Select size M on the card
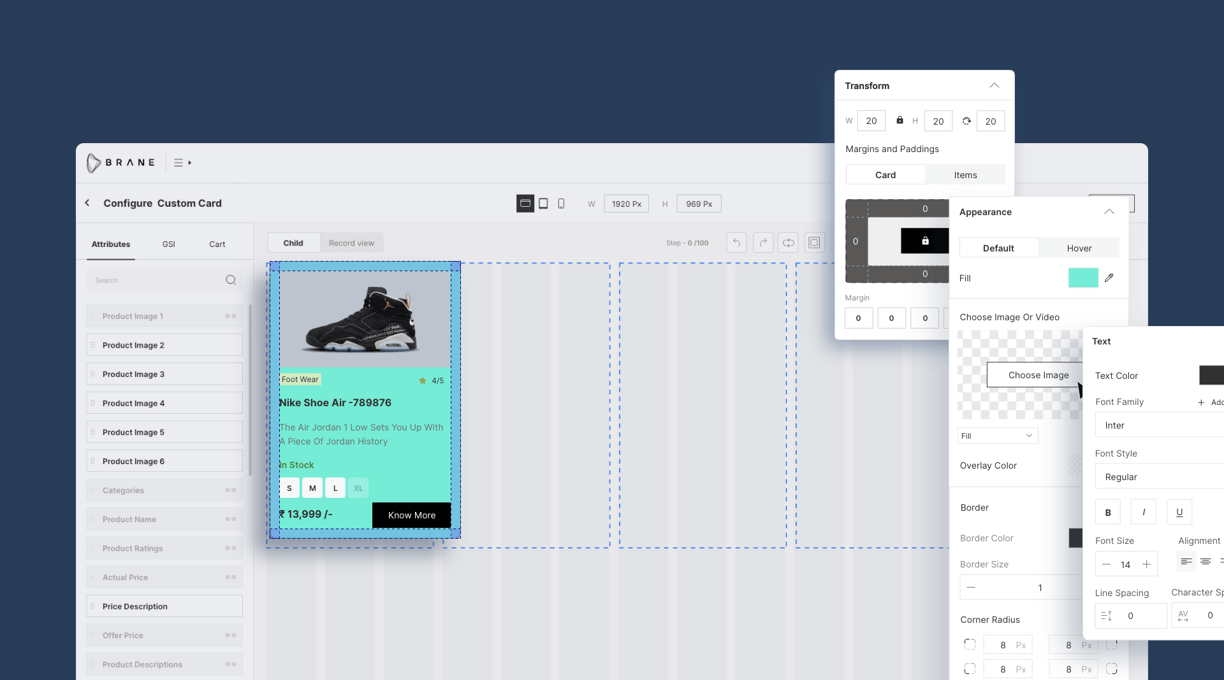This screenshot has height=680, width=1224. 312,488
